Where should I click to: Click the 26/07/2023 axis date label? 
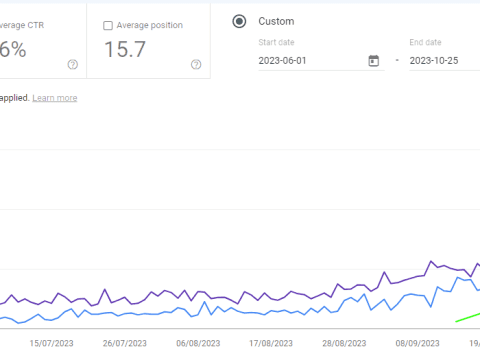(125, 343)
